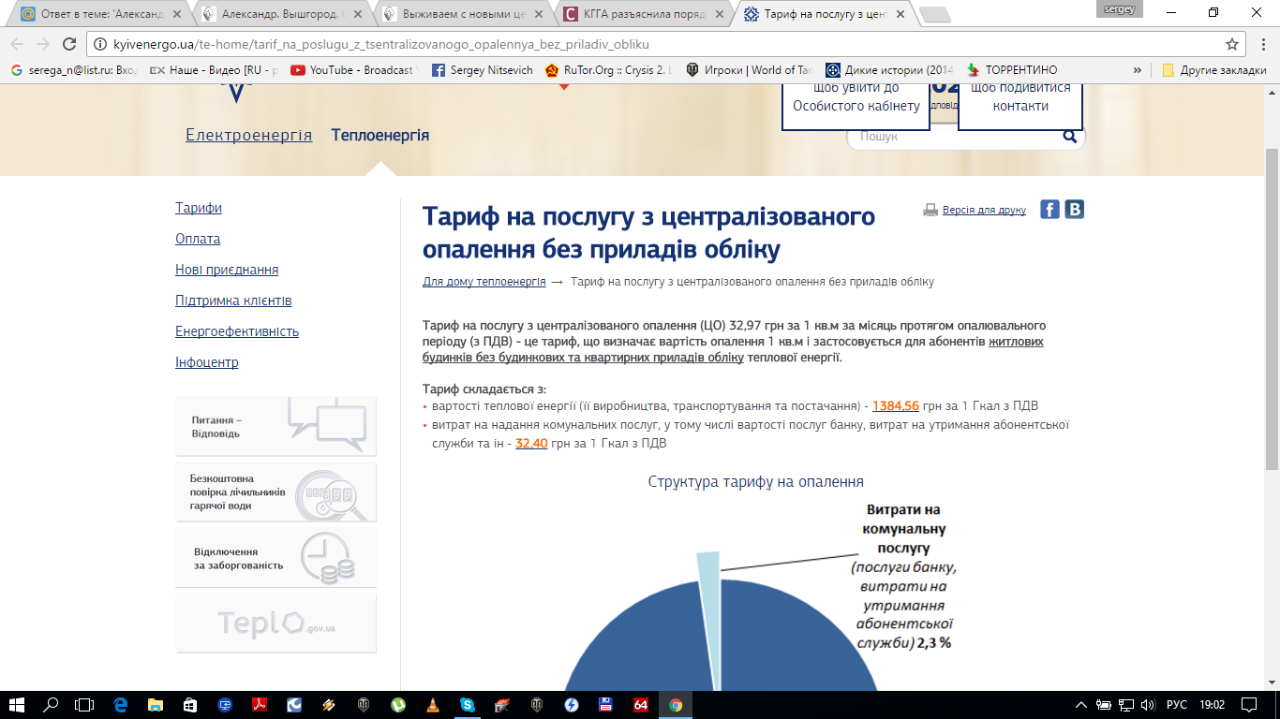Switch to the 'Александр. Вышгород' tab

tap(280, 14)
